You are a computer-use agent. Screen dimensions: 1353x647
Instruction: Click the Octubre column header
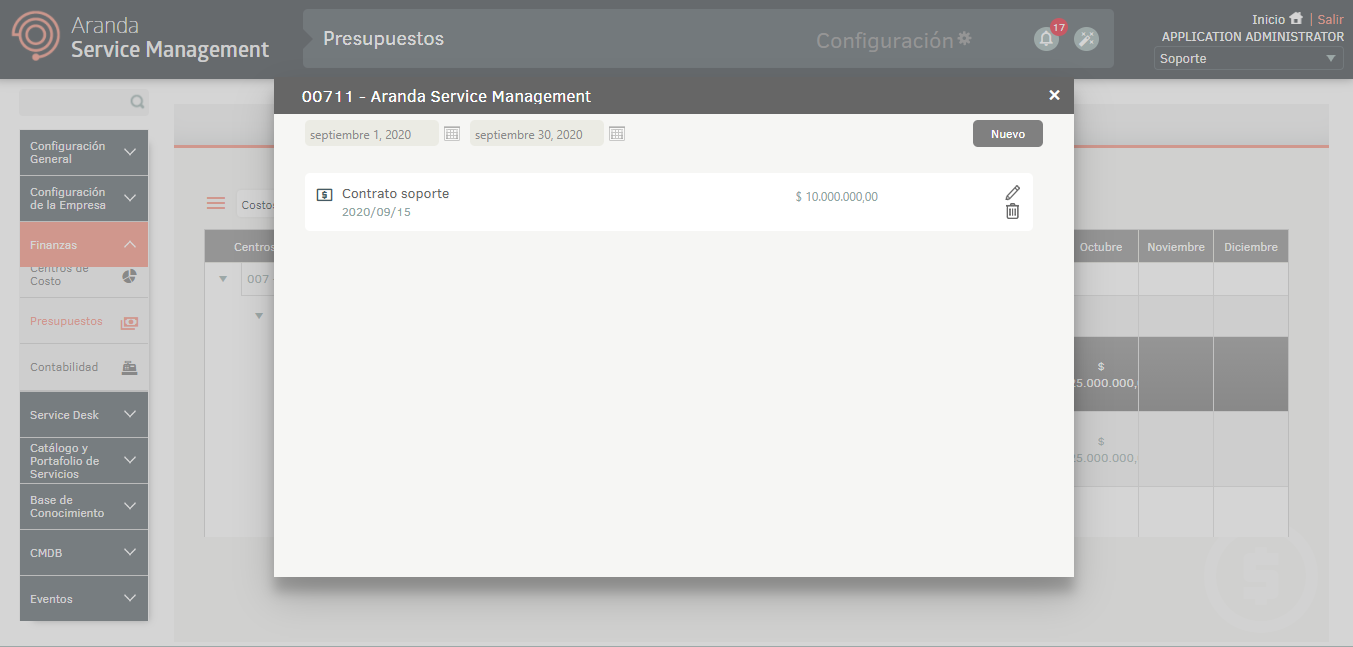pyautogui.click(x=1101, y=247)
